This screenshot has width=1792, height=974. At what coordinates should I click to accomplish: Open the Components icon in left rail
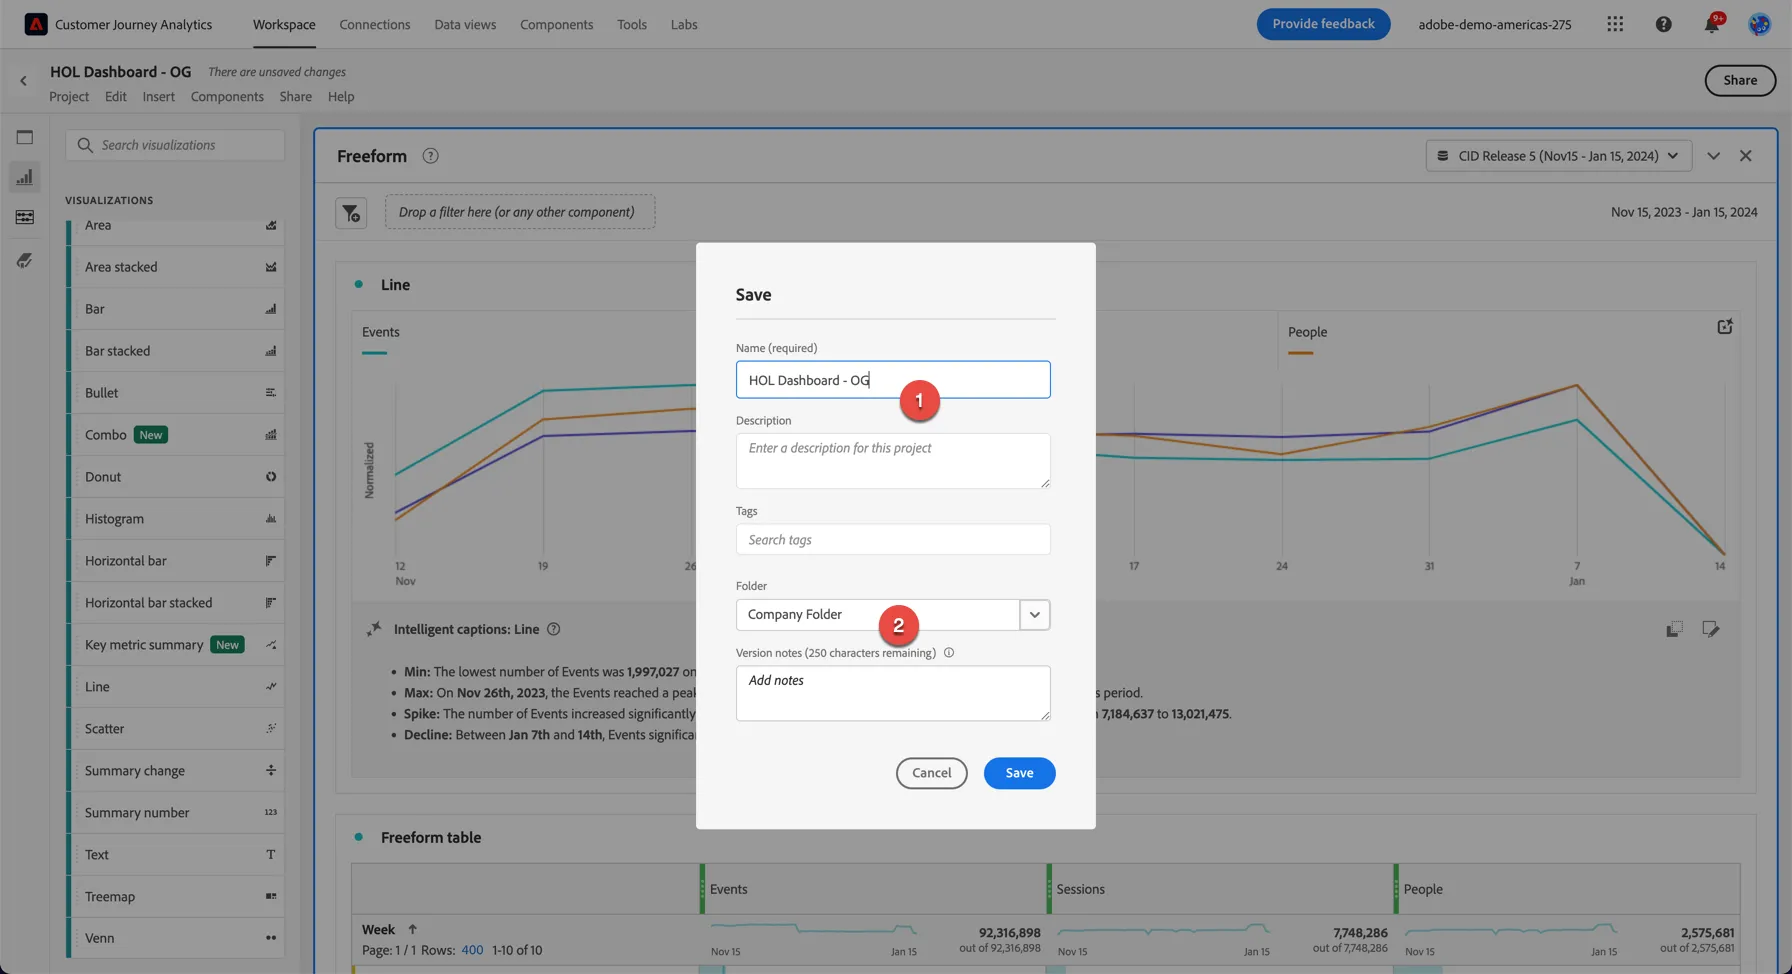click(x=25, y=217)
